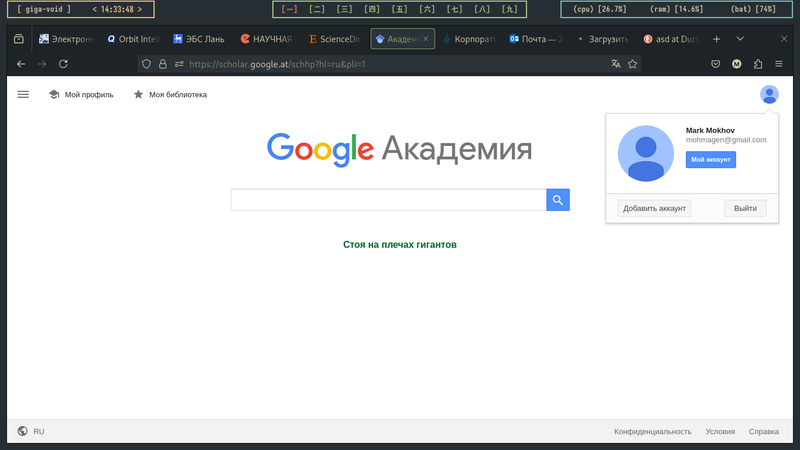Click the bat battery indicator
This screenshot has height=450, width=800.
coord(753,9)
